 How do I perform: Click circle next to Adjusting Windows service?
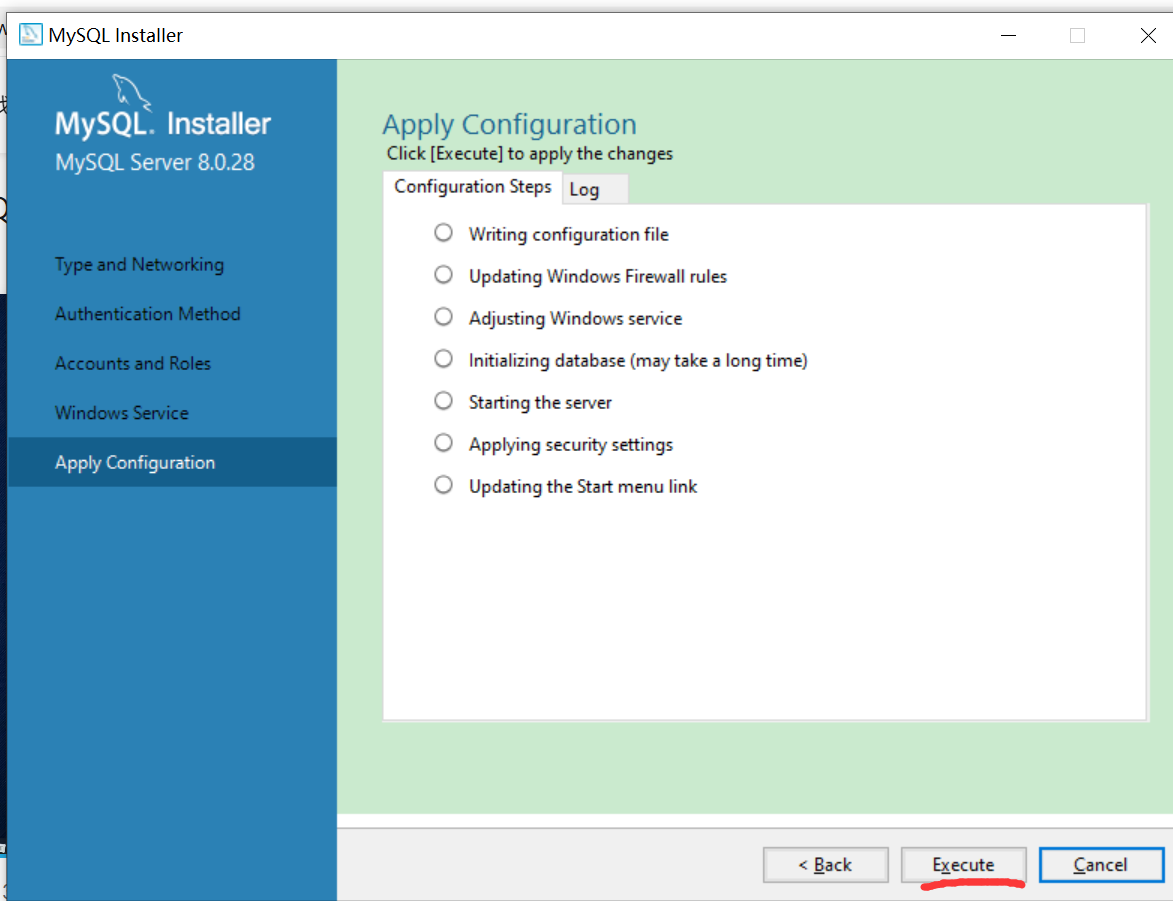[444, 317]
